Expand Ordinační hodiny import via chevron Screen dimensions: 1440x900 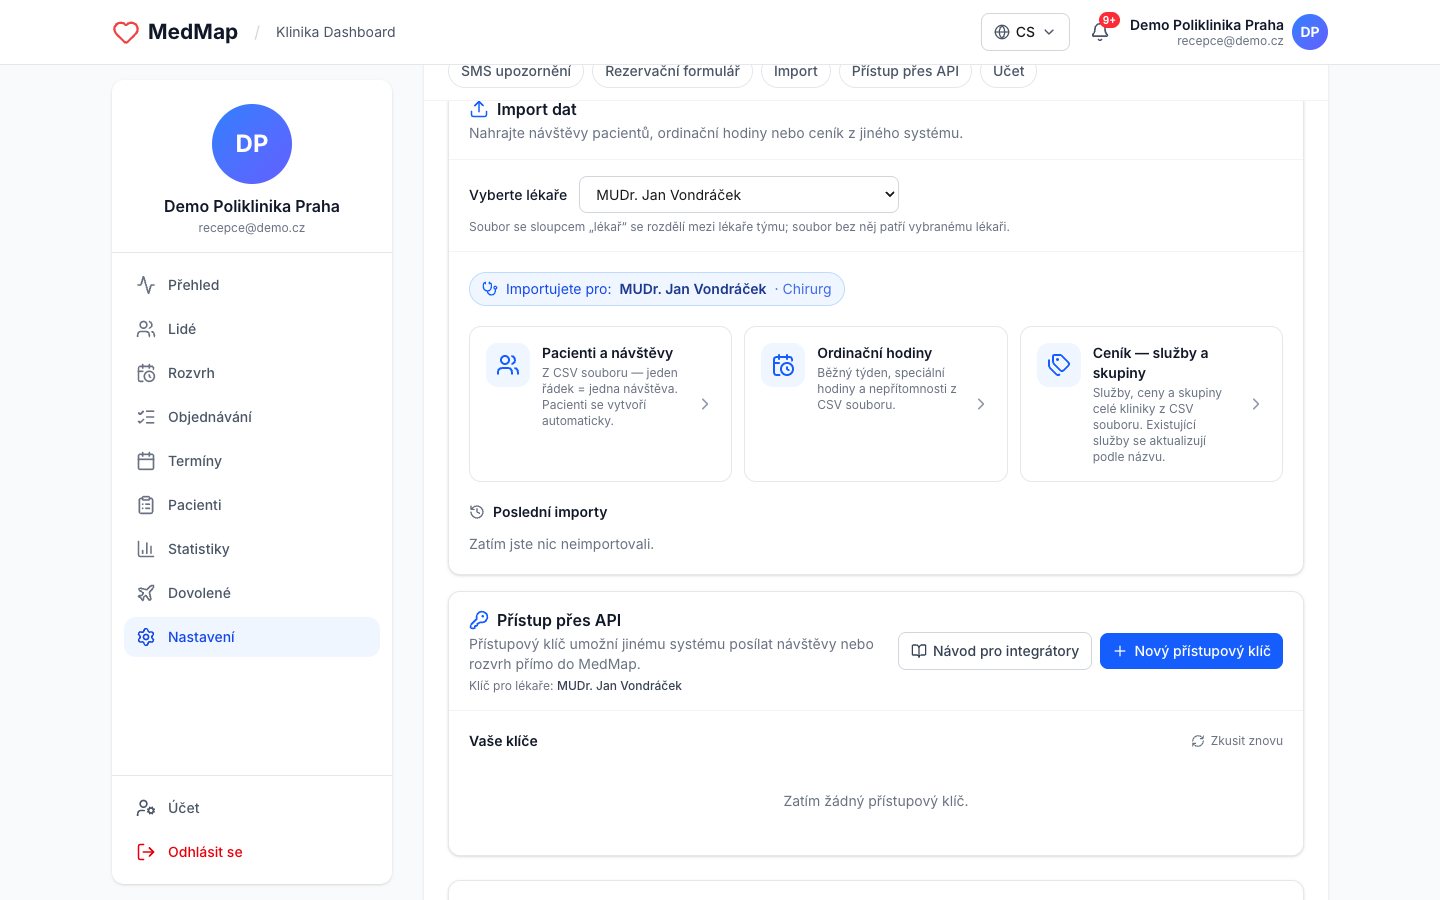(981, 404)
